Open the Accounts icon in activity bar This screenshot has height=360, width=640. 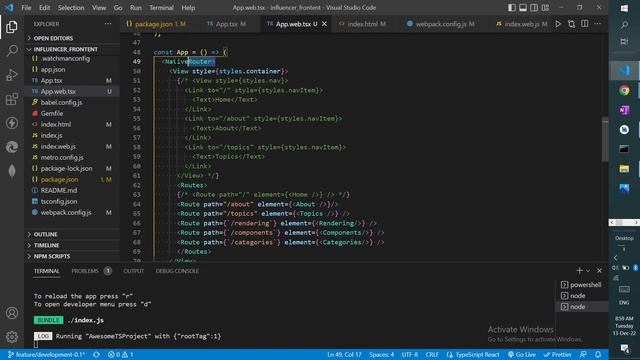point(12,313)
